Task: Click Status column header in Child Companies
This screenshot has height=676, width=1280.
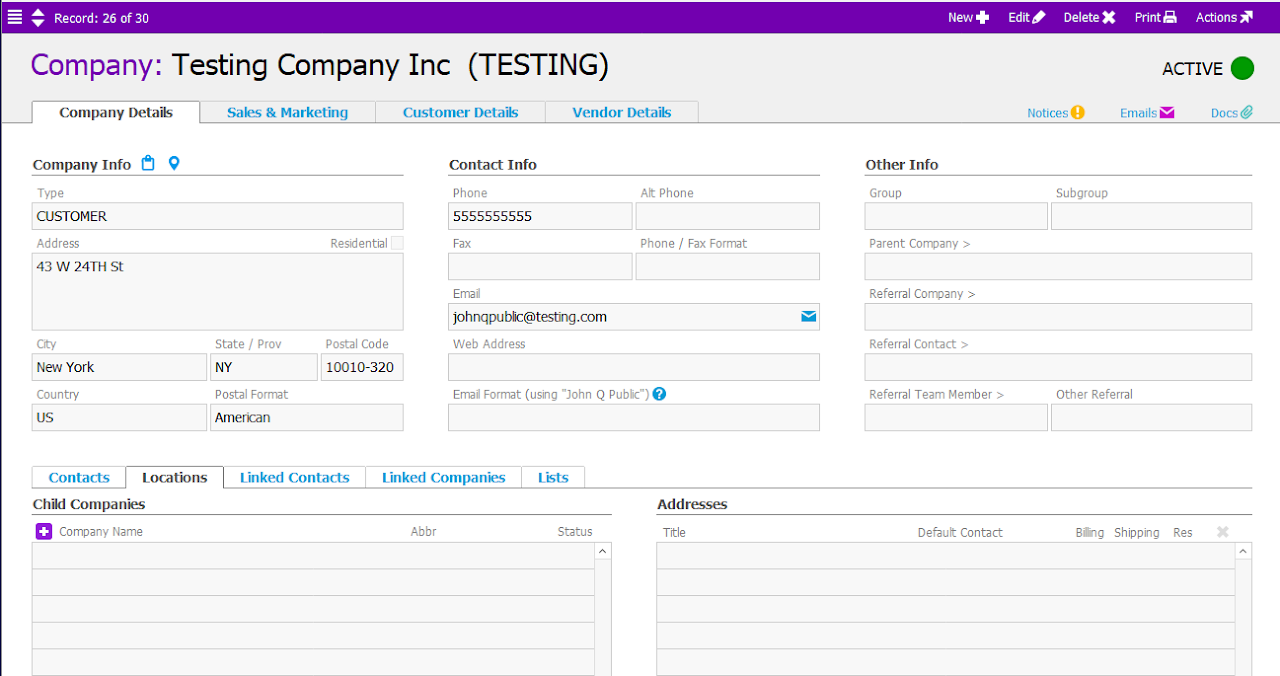Action: point(575,531)
